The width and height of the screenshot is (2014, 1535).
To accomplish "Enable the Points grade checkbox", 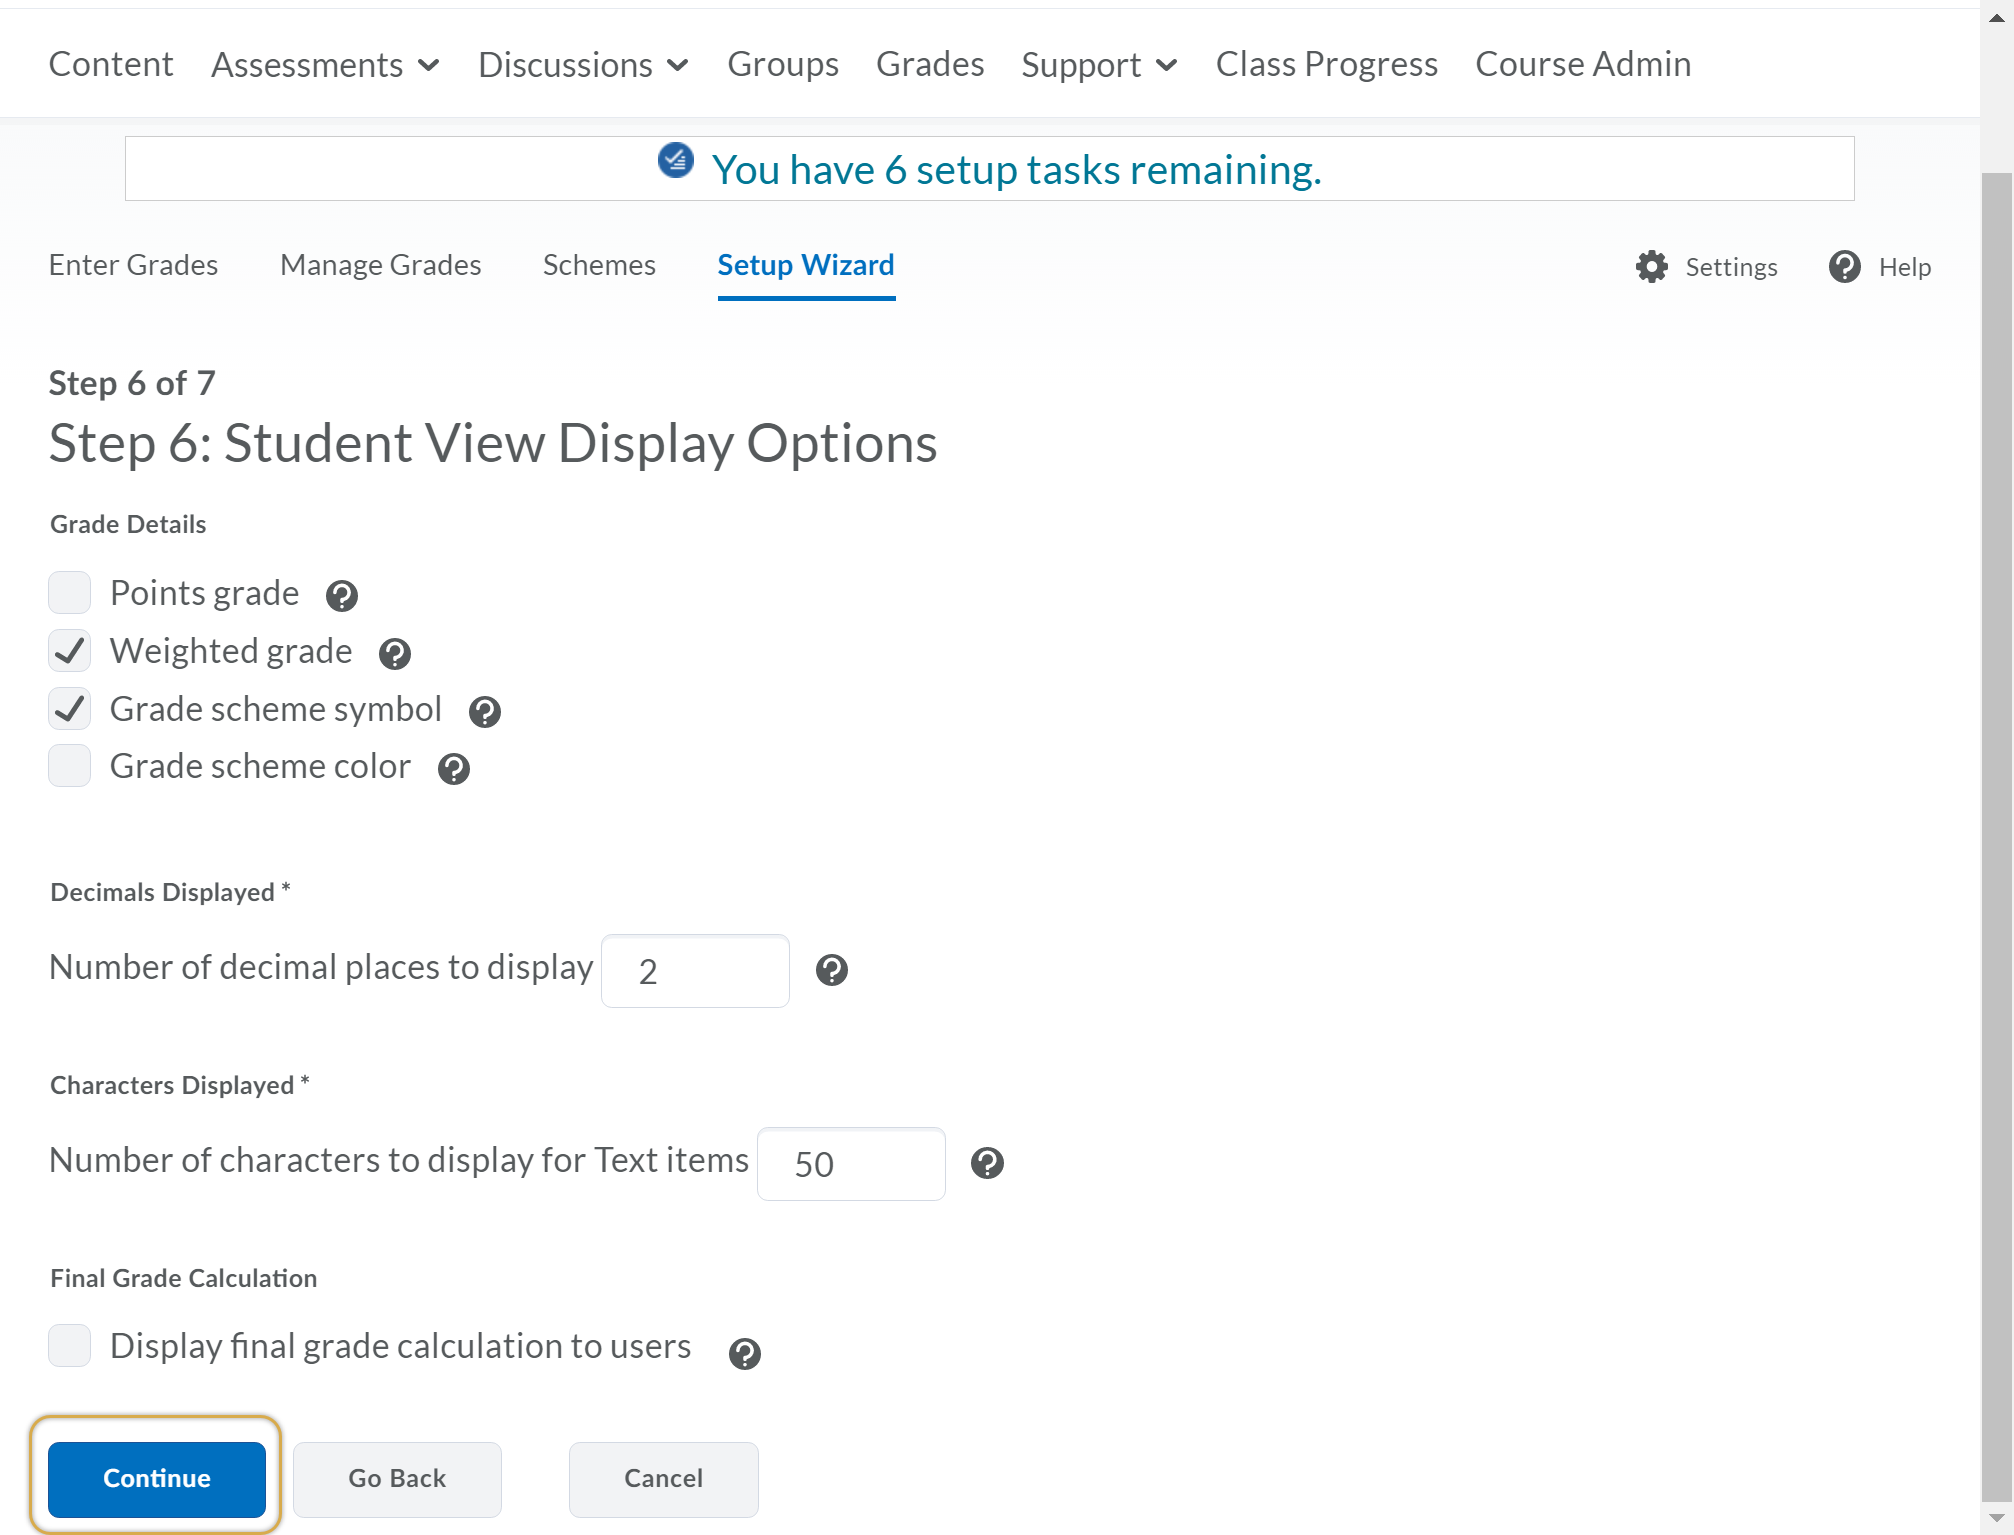I will (x=70, y=593).
